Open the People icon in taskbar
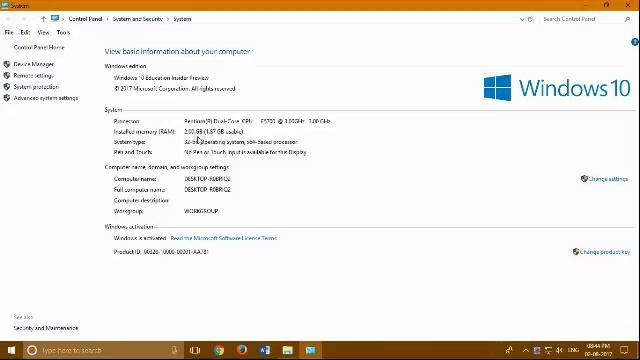 coord(509,350)
